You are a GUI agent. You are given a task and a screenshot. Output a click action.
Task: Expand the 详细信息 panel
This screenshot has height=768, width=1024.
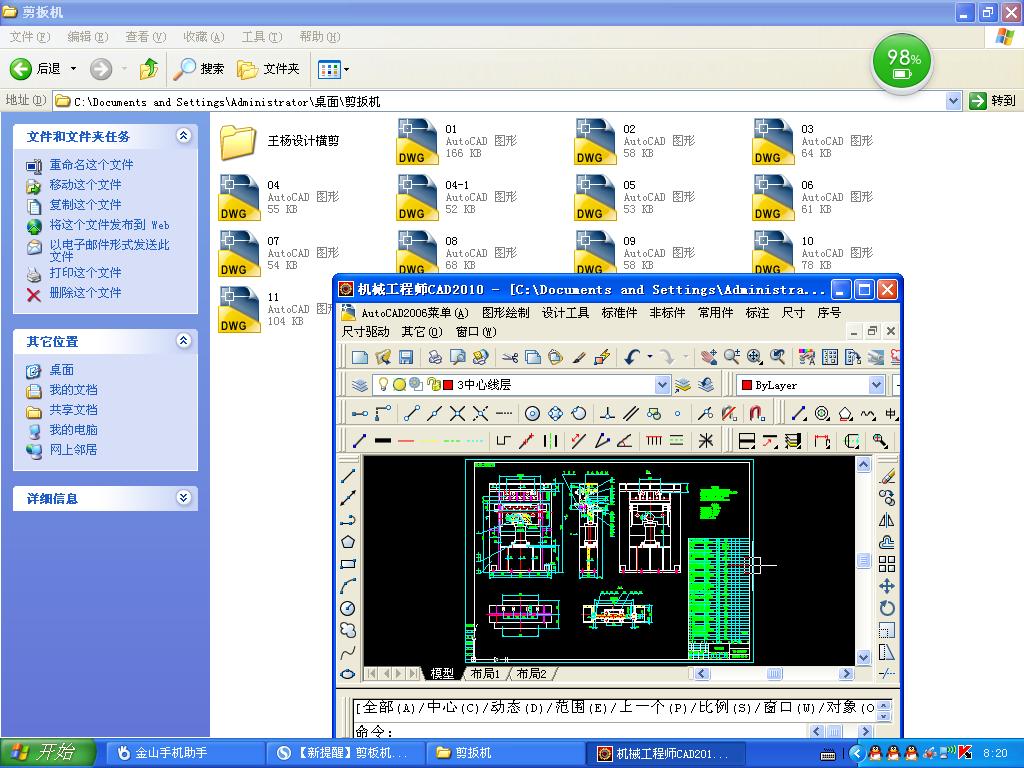click(183, 498)
